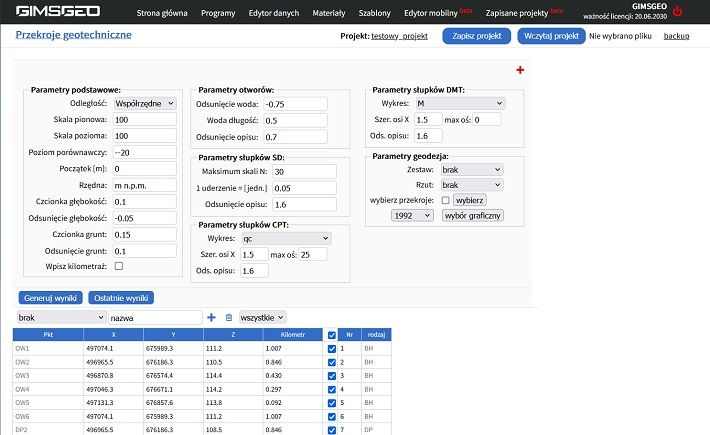Click the Kilometr column header
Viewport: 710px width, 435px height.
coord(293,335)
